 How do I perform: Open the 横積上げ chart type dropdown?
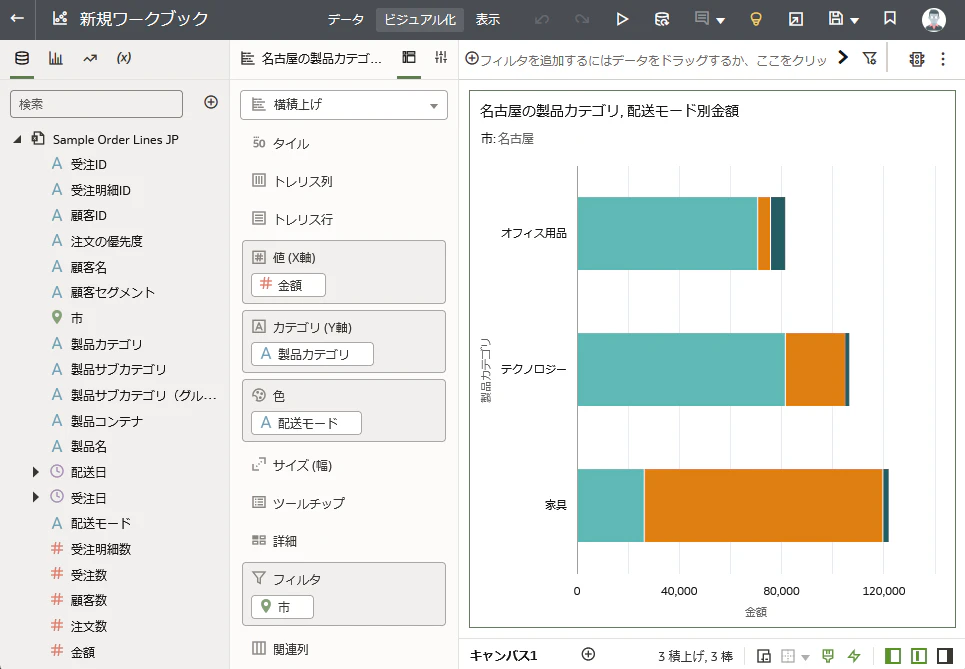[x=343, y=105]
